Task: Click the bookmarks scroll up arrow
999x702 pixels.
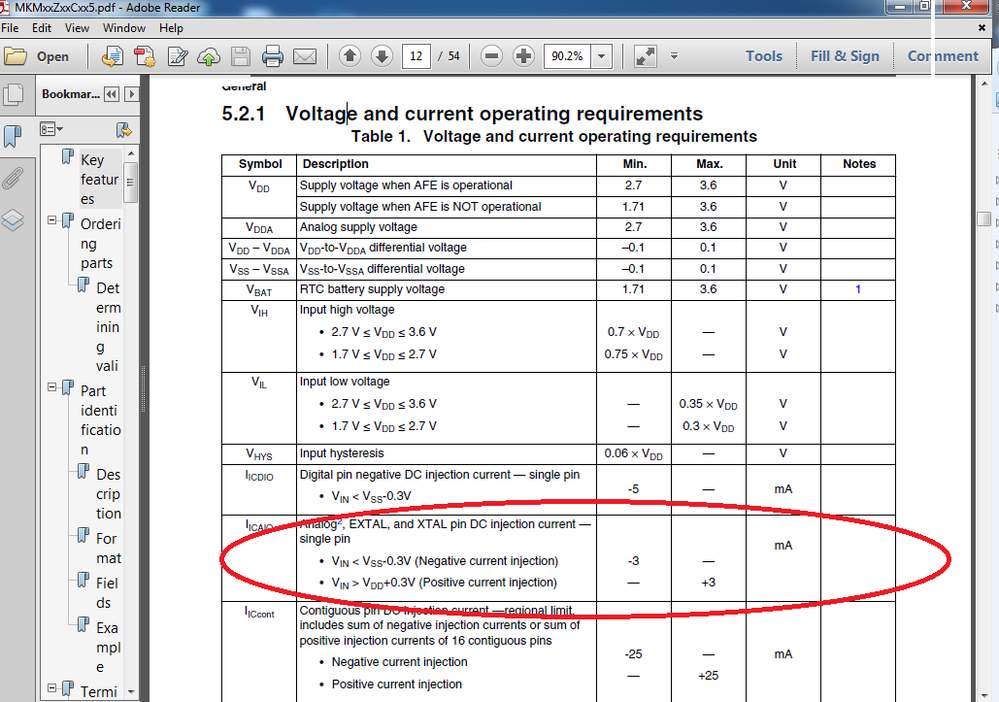Action: tap(131, 154)
